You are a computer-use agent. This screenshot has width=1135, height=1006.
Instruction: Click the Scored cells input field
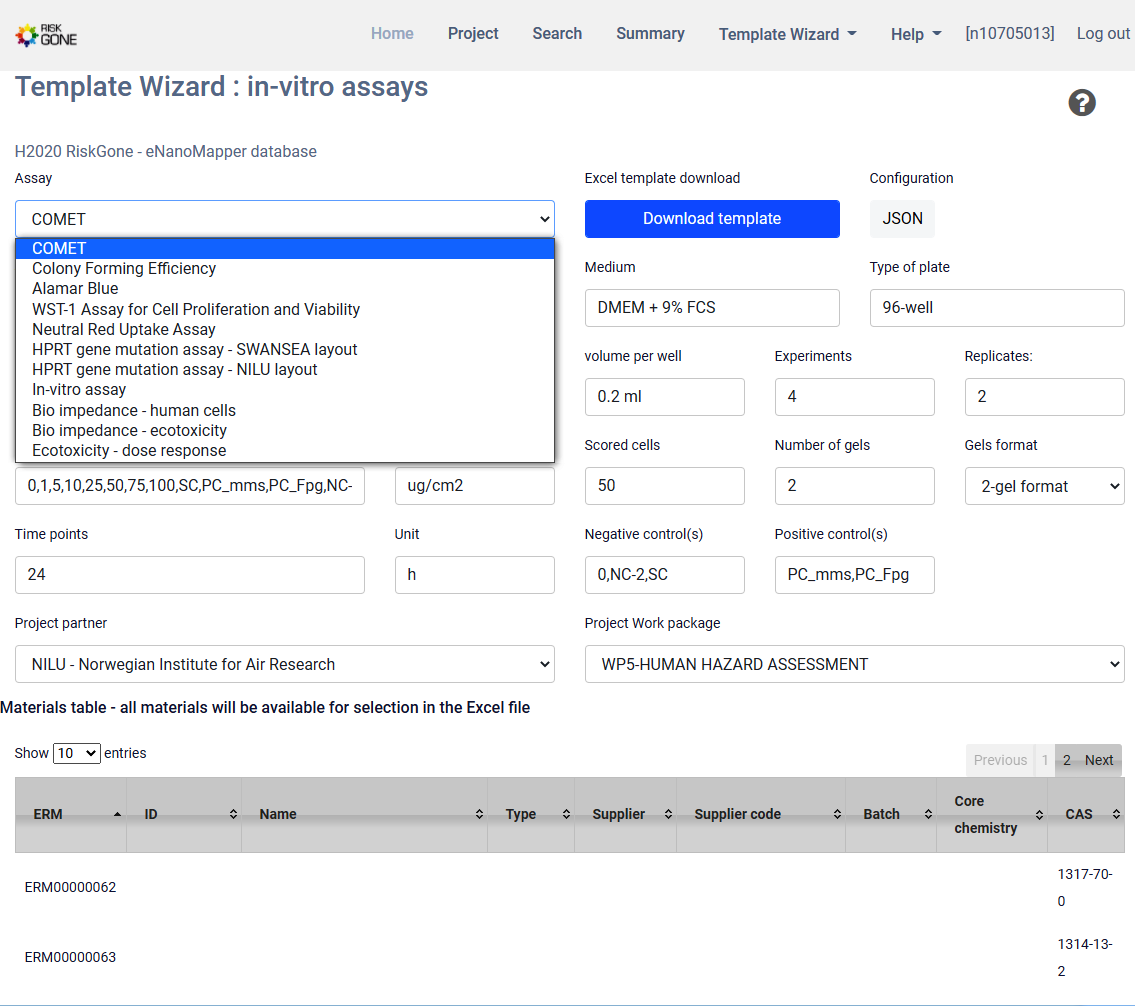[x=664, y=486]
